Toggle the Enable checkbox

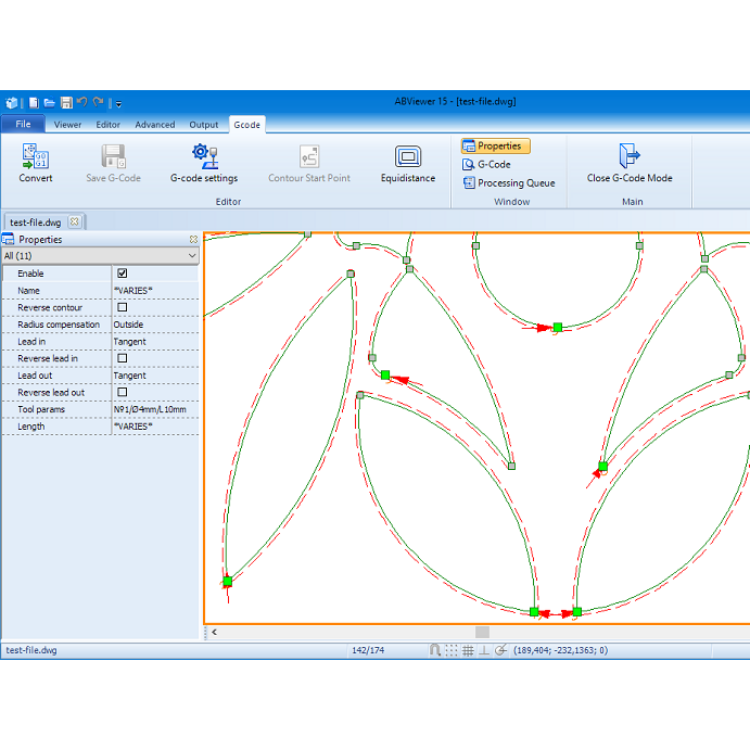pos(122,273)
